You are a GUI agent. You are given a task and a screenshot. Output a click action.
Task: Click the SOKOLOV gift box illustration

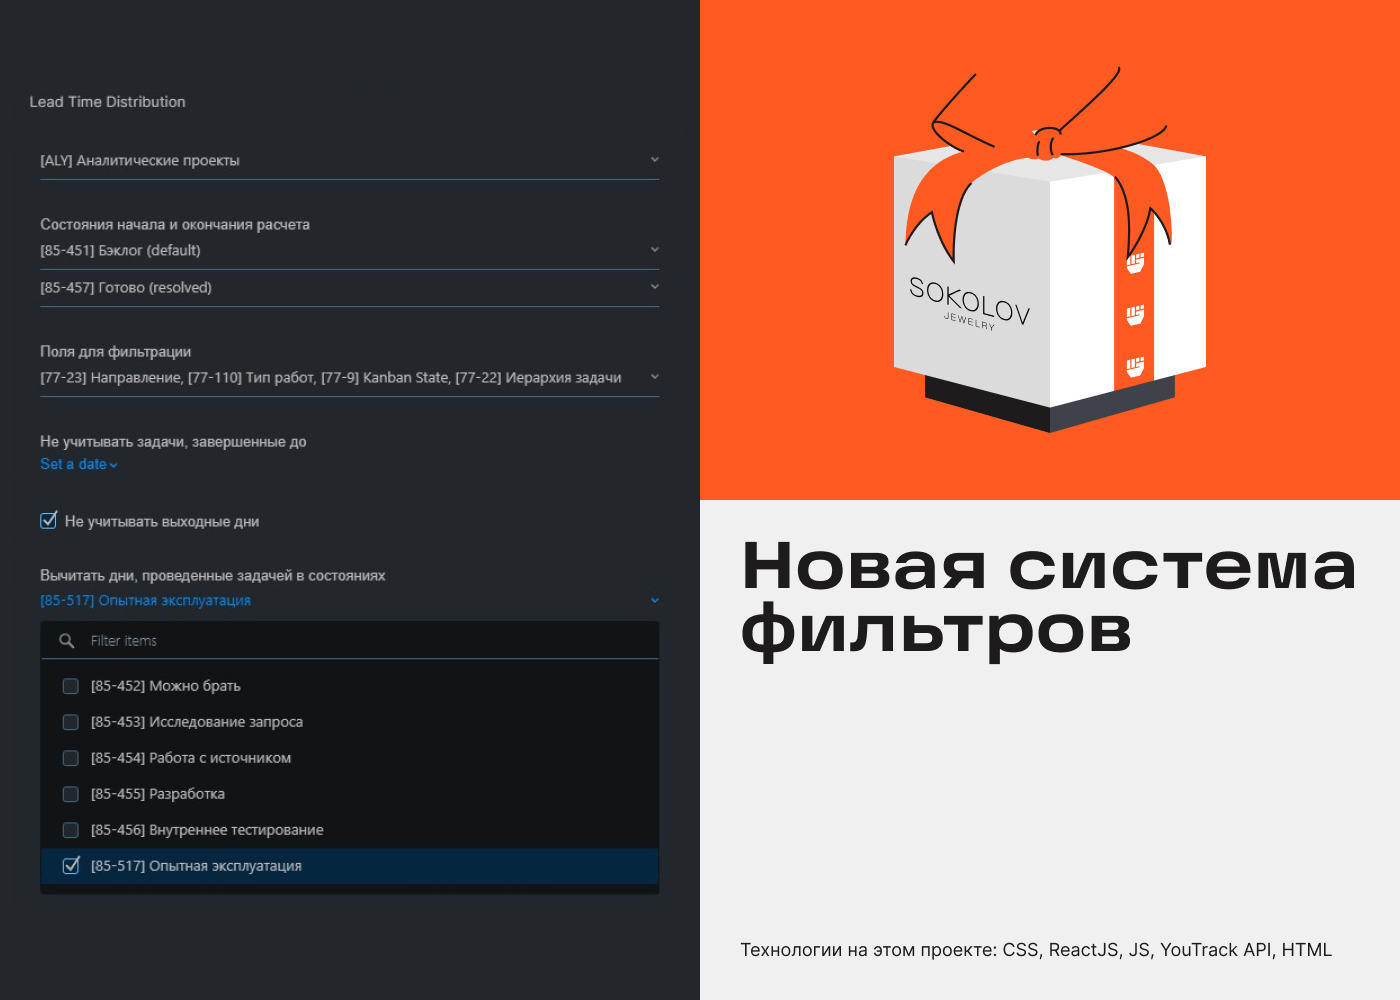click(x=1050, y=250)
